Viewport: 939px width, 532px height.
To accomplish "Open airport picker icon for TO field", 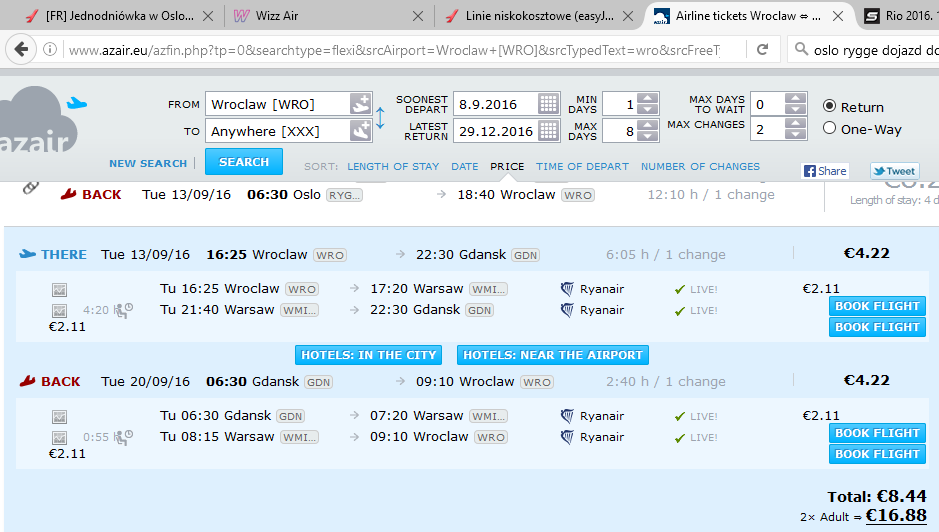I will [x=361, y=131].
